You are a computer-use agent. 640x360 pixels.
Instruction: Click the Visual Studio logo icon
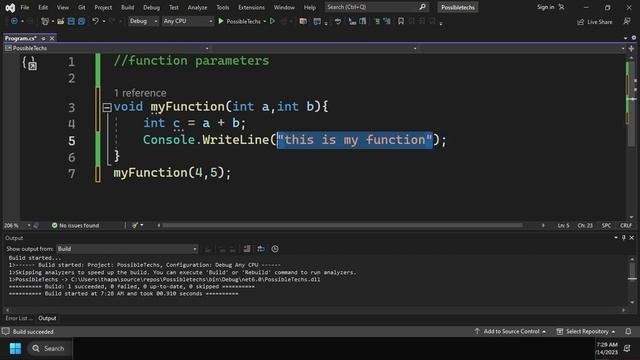point(10,7)
